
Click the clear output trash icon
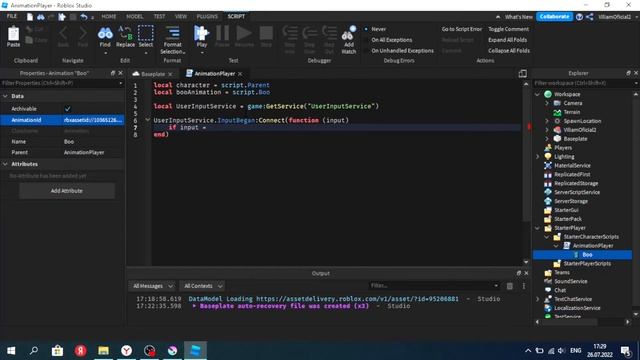(510, 286)
